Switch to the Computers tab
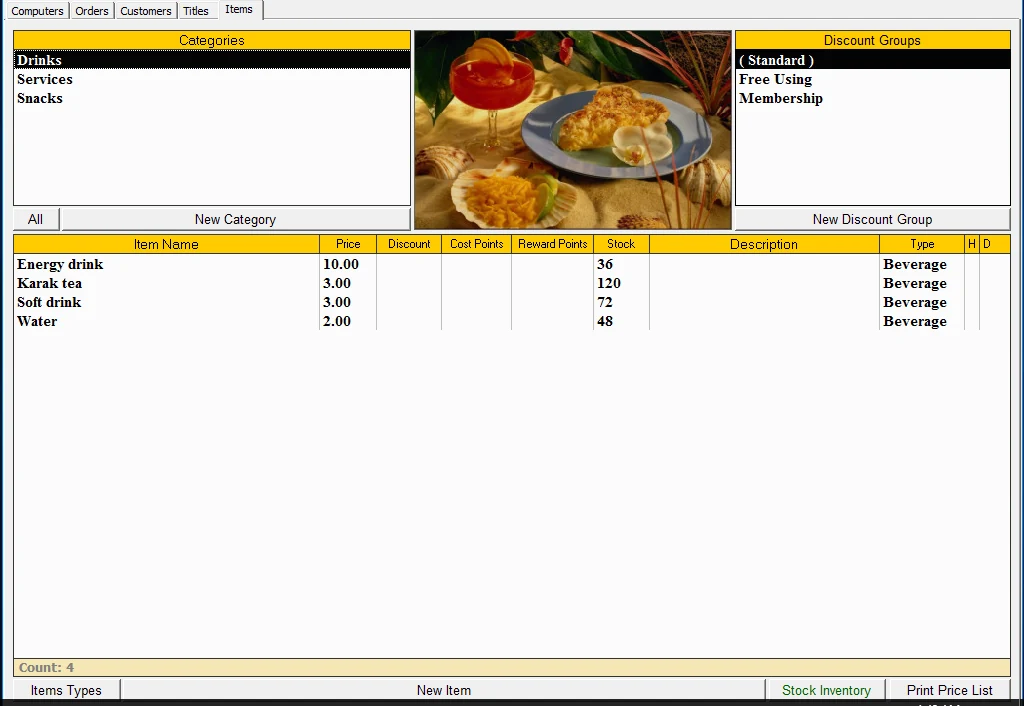1024x706 pixels. tap(37, 10)
